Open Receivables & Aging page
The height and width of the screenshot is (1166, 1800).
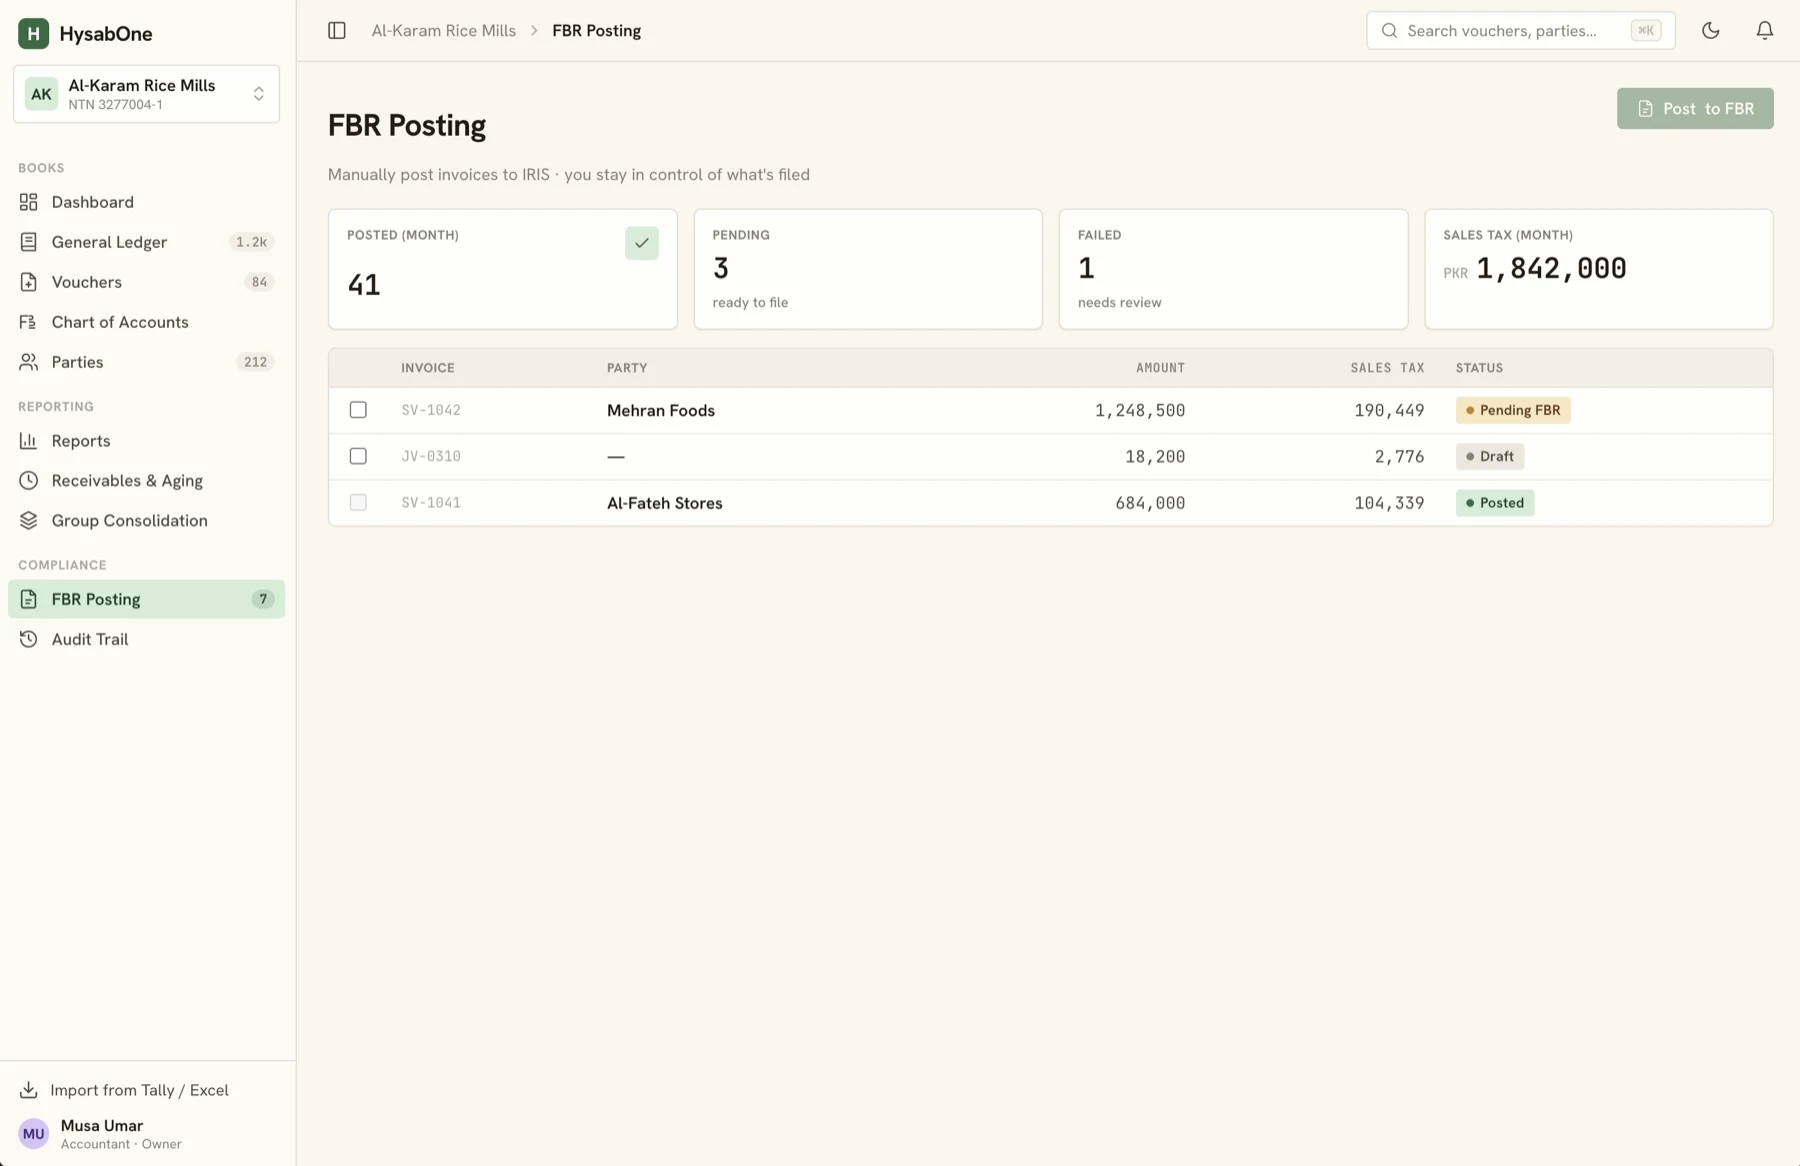pos(146,481)
